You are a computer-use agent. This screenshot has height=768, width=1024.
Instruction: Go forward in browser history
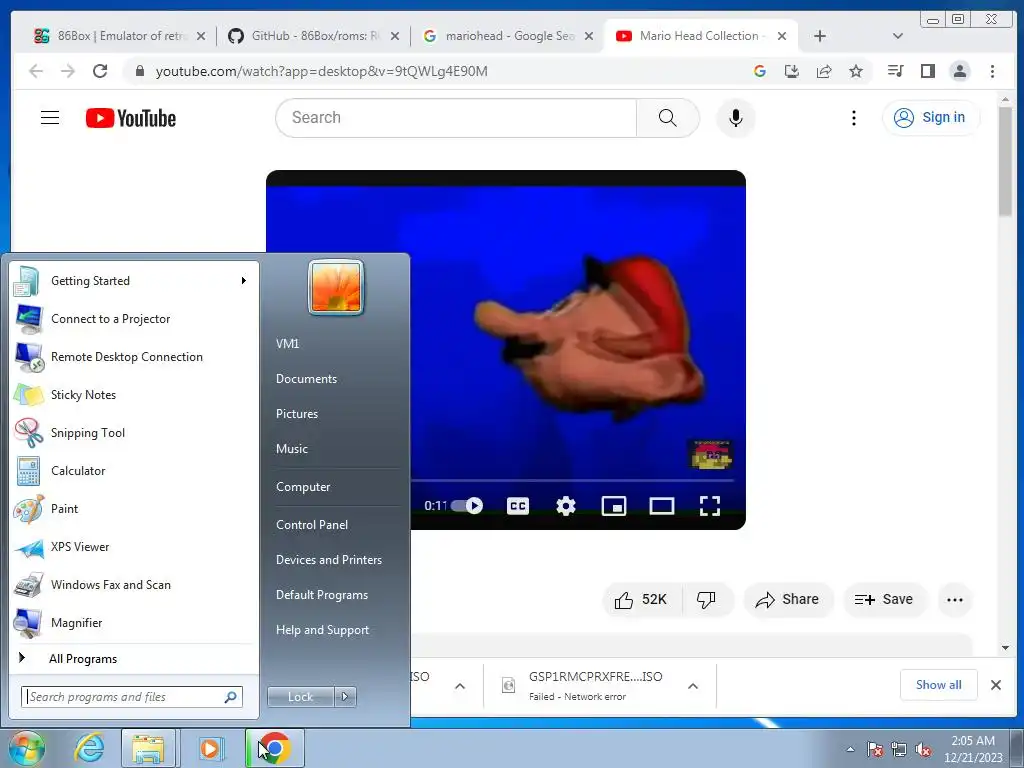coord(68,71)
